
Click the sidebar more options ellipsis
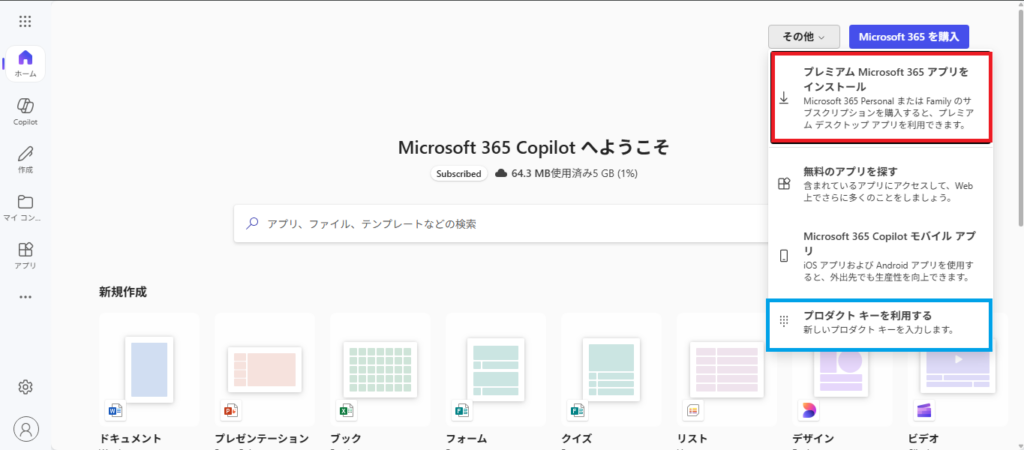25,297
